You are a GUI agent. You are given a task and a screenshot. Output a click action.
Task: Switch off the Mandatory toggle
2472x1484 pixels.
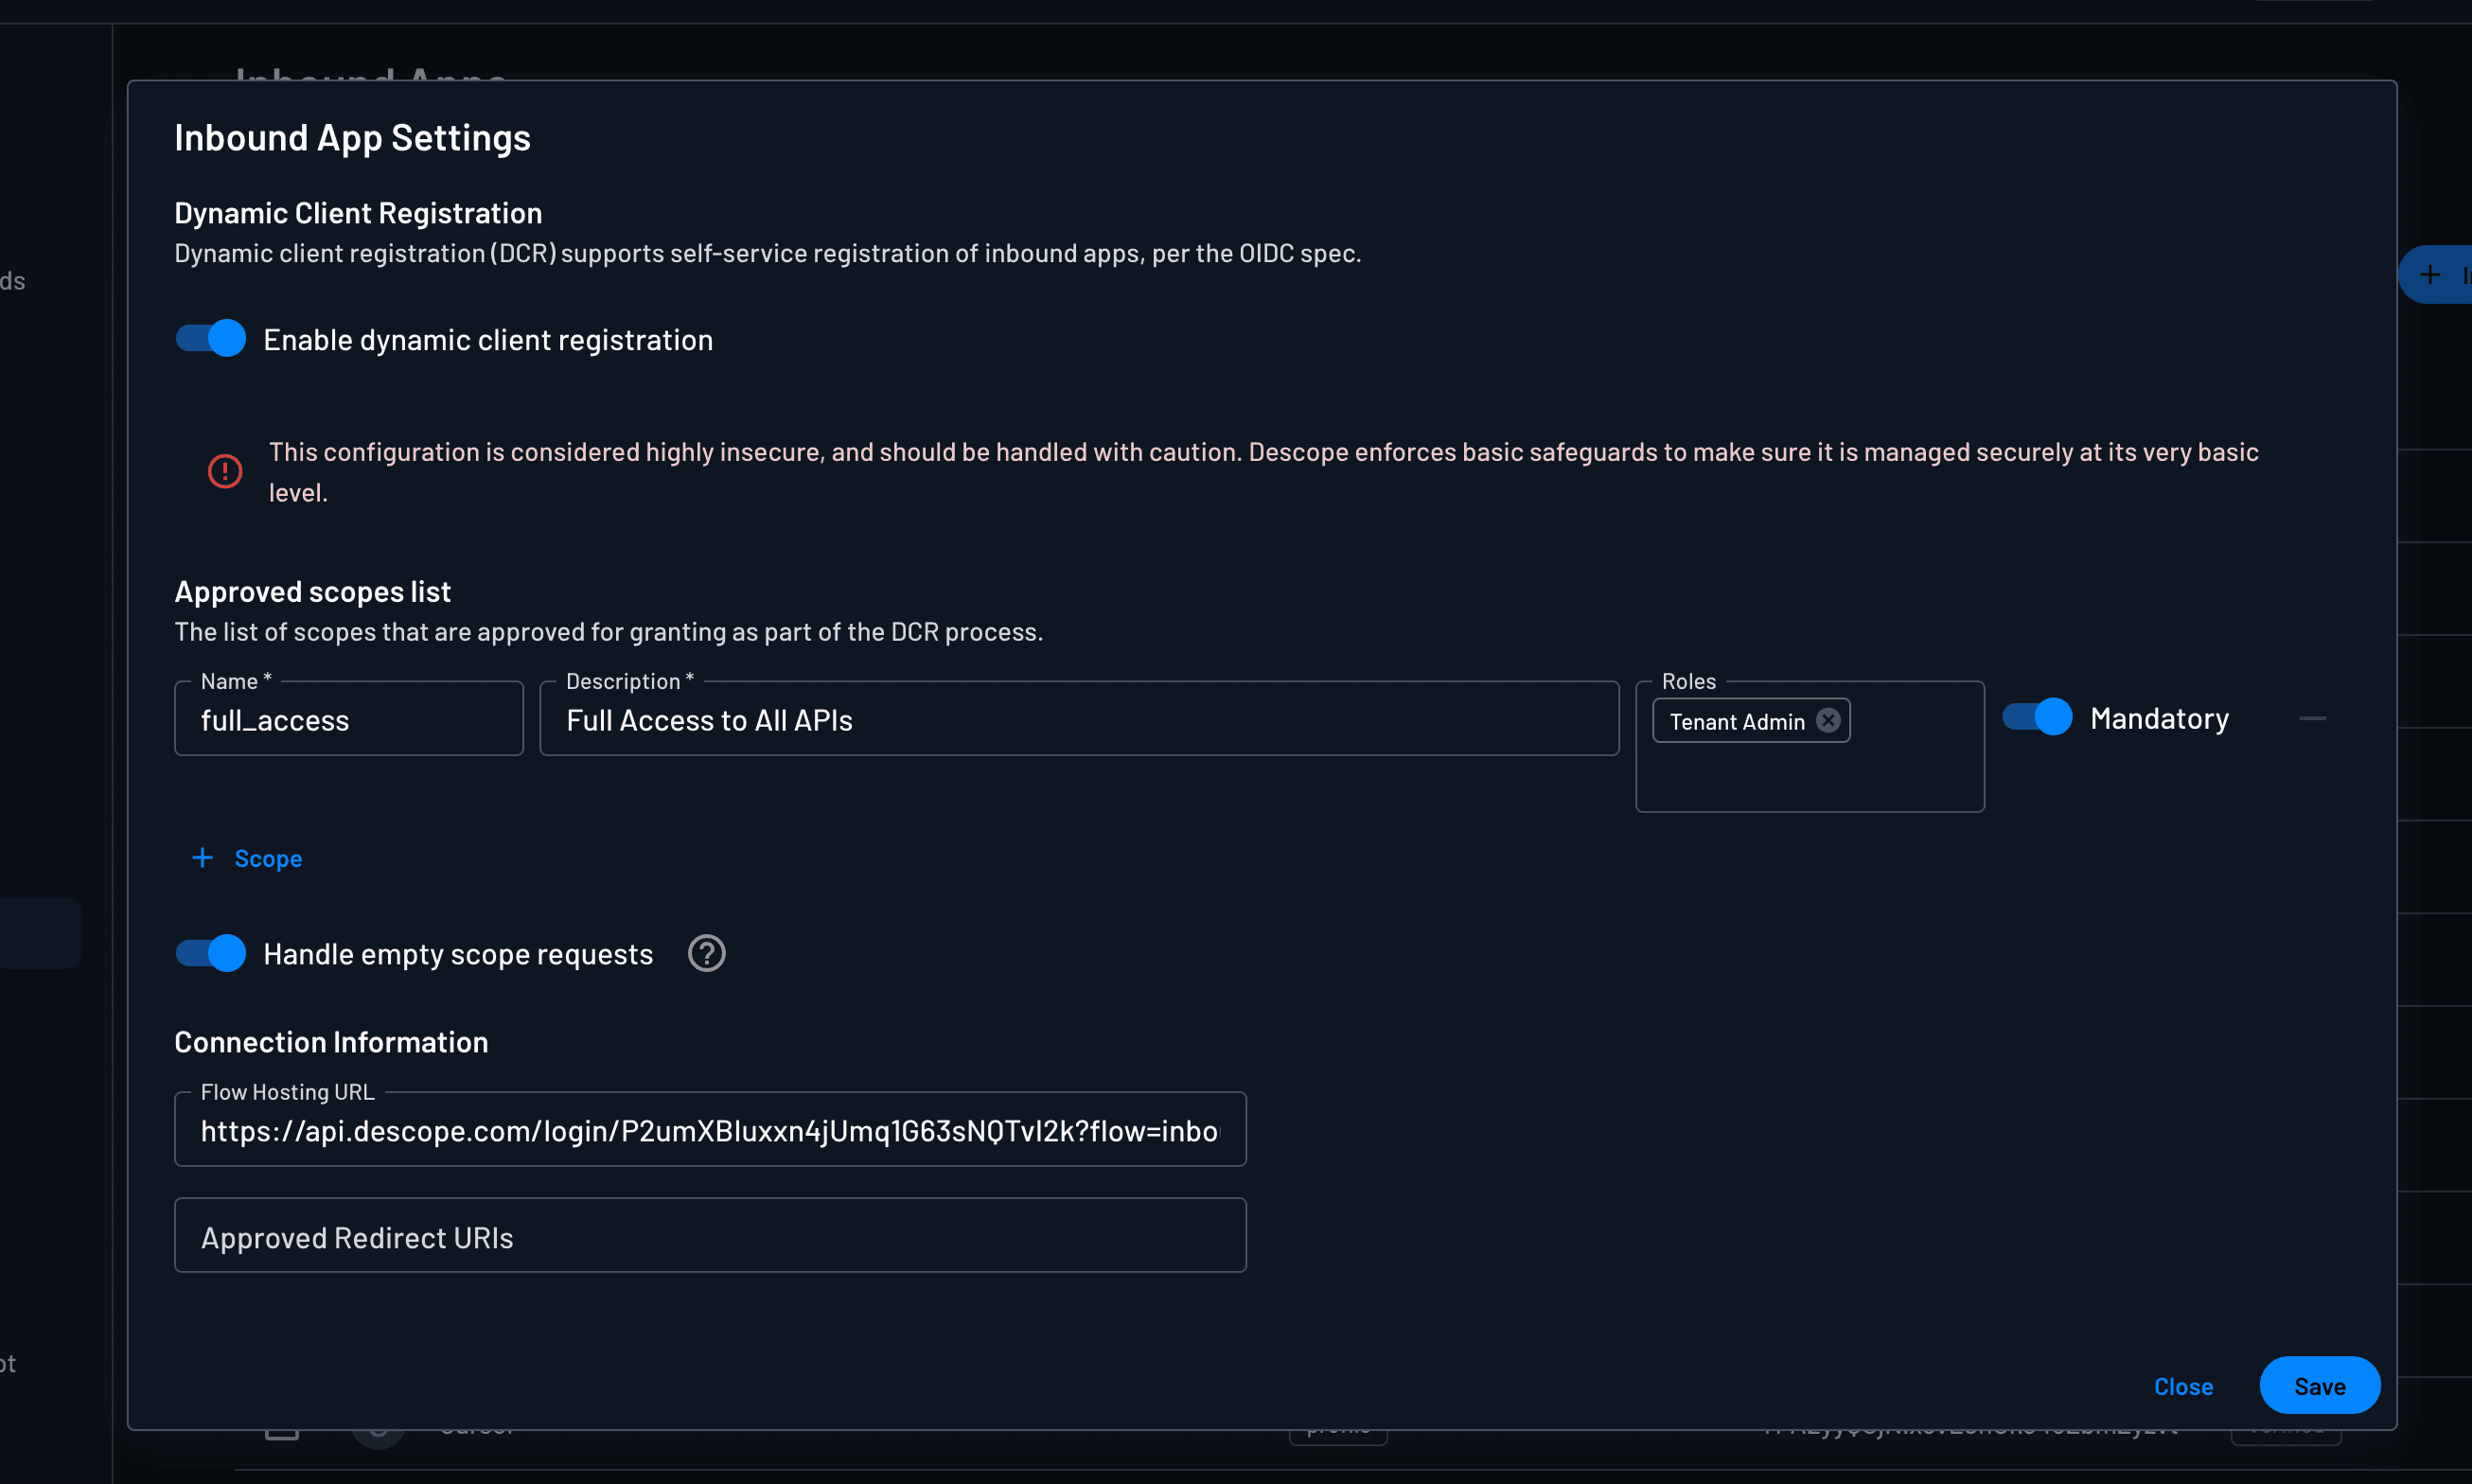2037,716
